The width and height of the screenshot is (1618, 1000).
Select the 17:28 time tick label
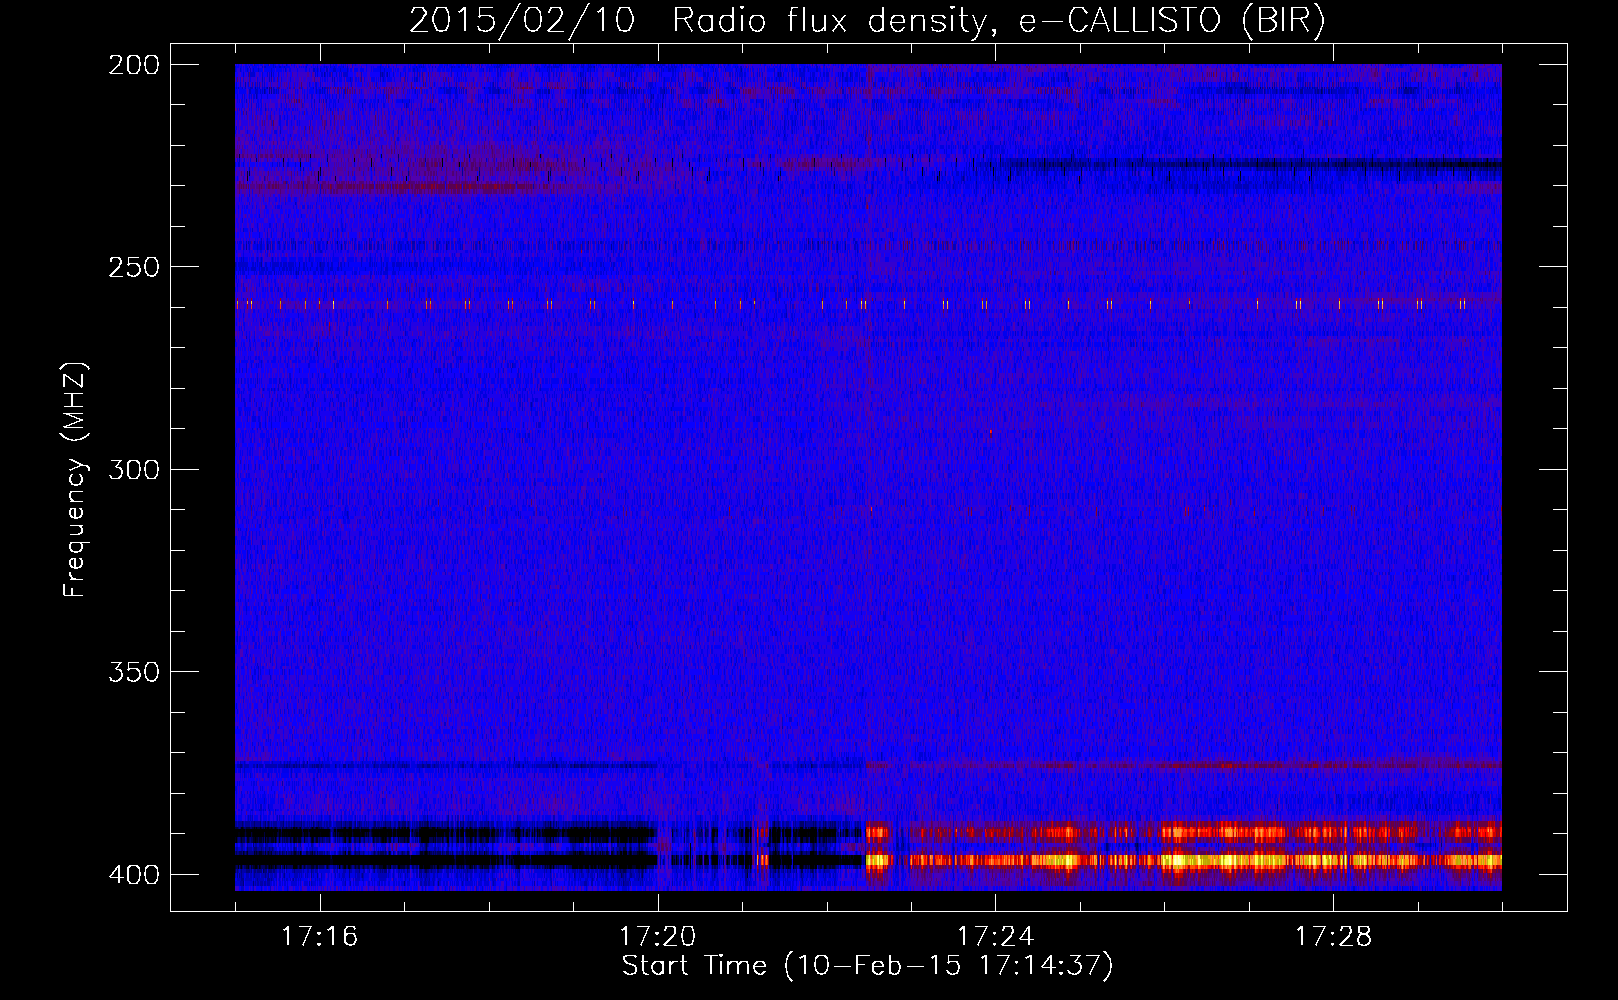click(1333, 936)
